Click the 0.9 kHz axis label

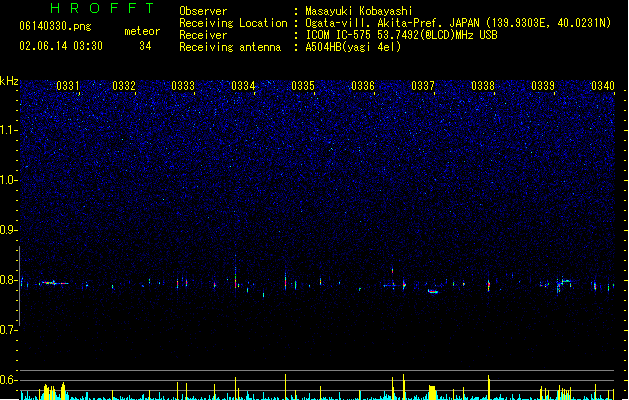pyautogui.click(x=8, y=230)
